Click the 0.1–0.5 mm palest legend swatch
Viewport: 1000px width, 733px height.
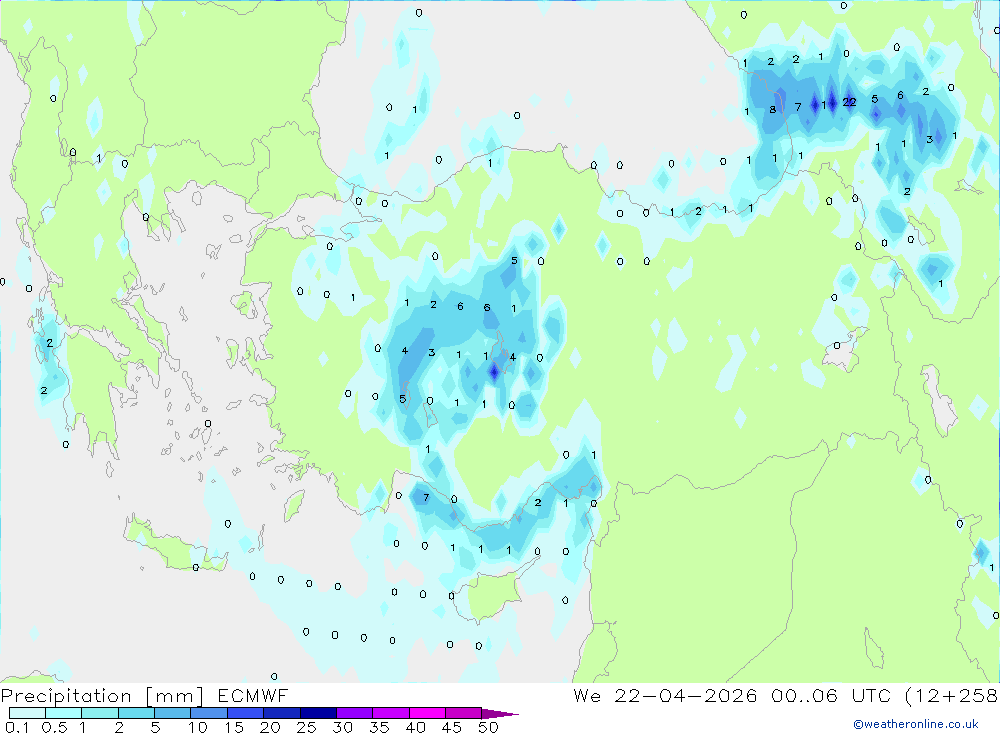click(27, 713)
